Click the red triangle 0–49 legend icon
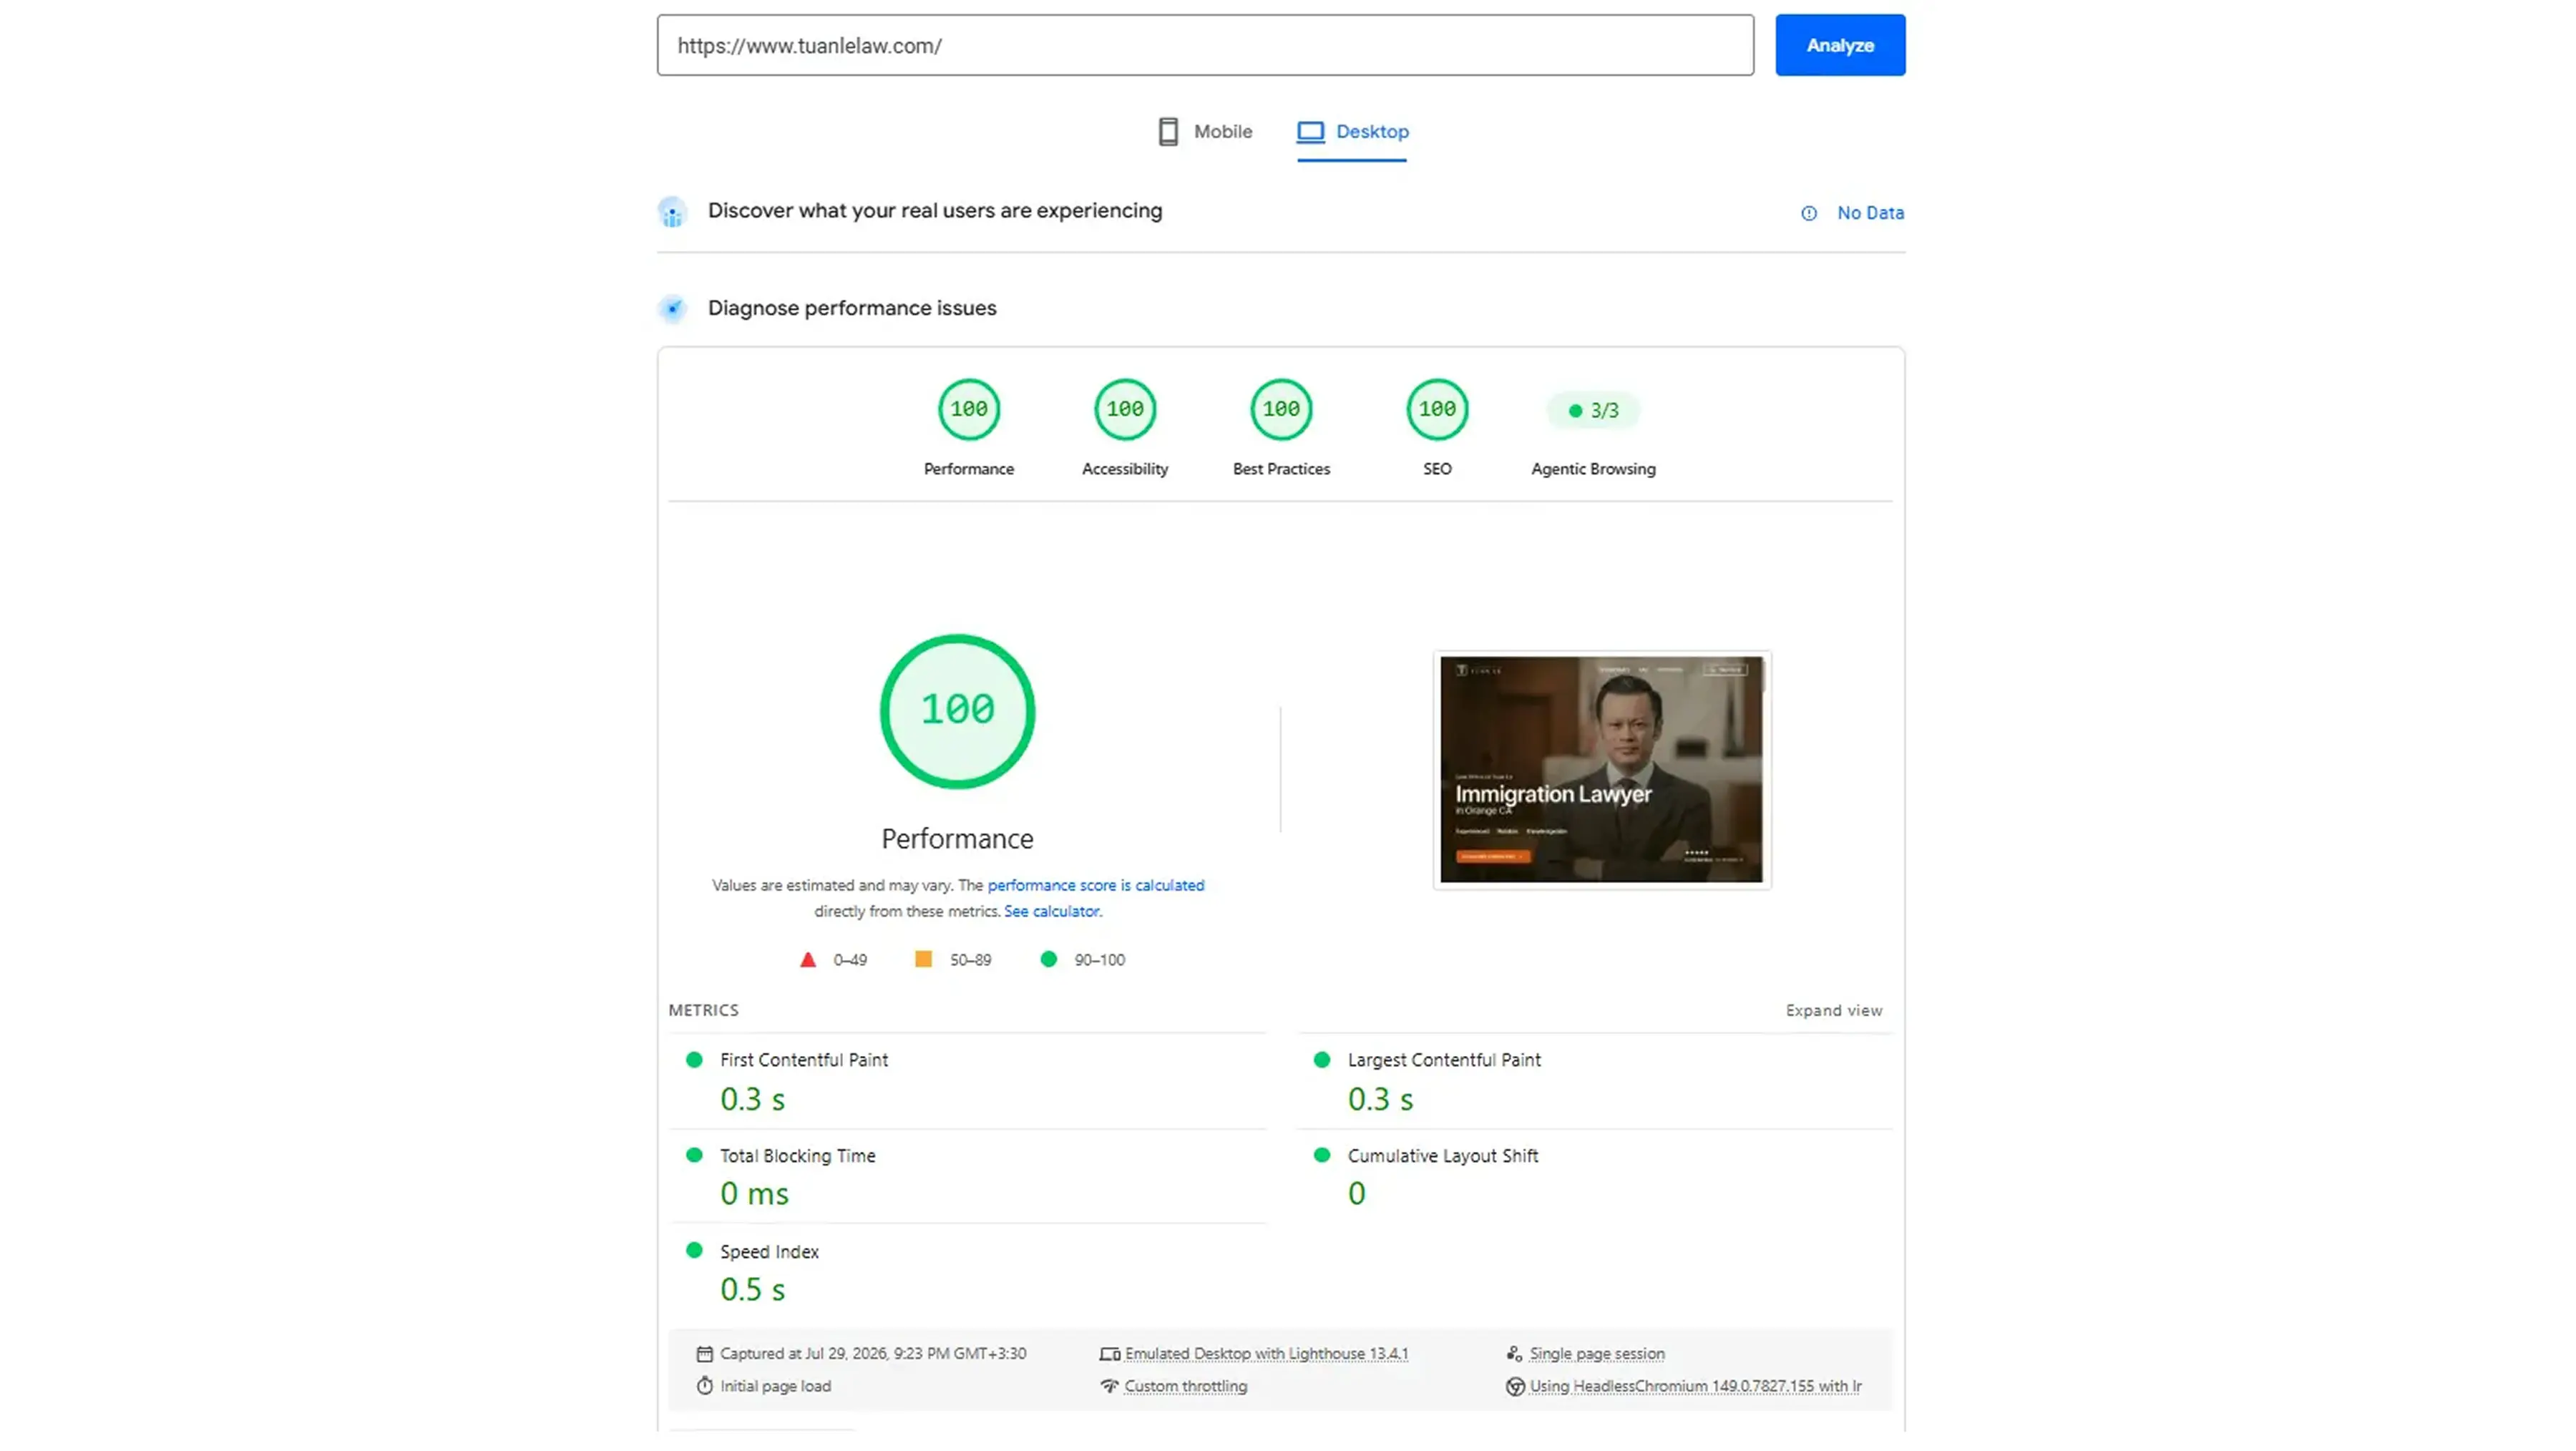The height and width of the screenshot is (1451, 2576). [807, 960]
